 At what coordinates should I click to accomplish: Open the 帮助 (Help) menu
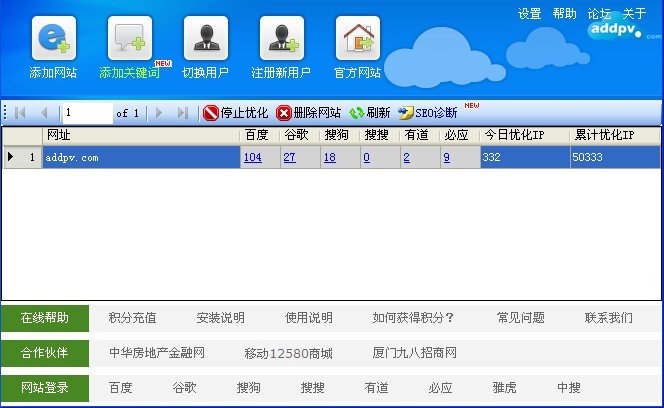[x=564, y=14]
